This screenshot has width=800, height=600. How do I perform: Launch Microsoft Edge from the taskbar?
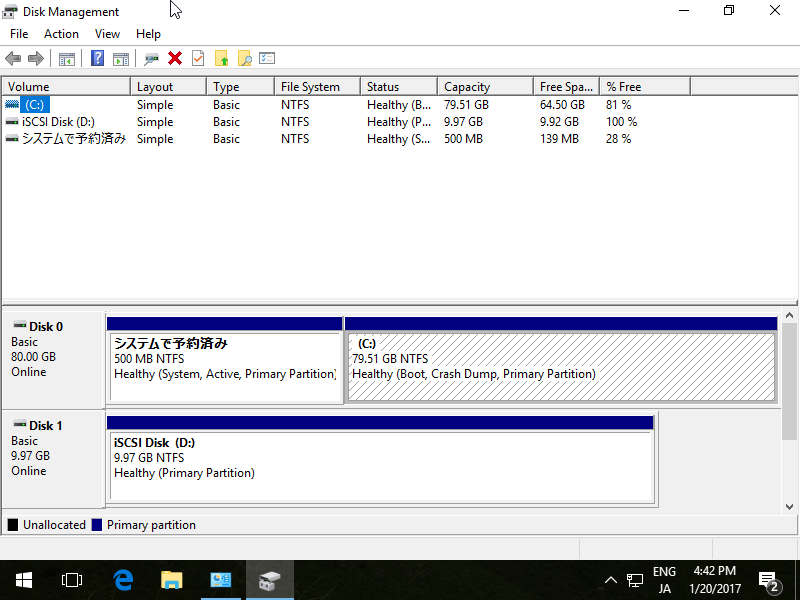tap(123, 580)
